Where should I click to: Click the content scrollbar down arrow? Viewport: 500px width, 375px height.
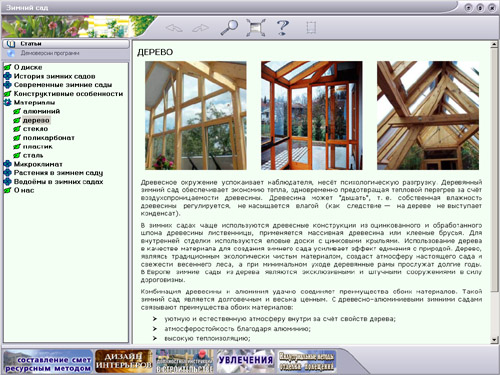click(494, 340)
